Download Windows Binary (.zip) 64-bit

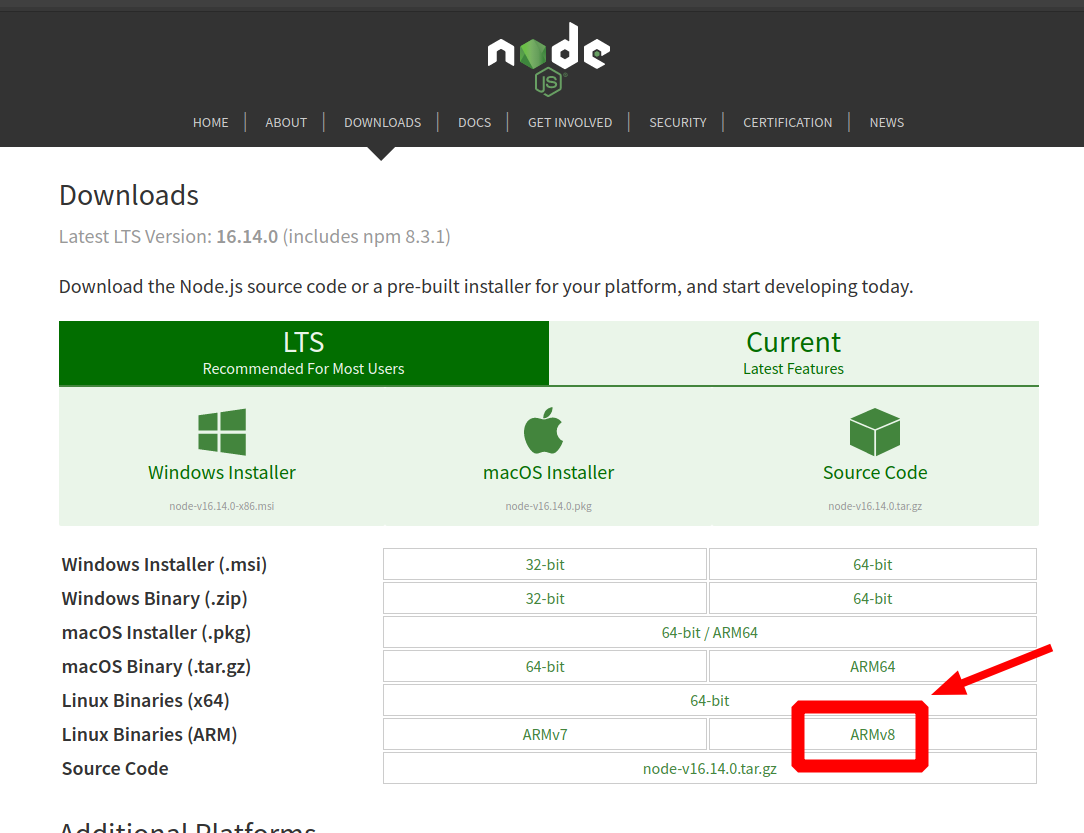coord(872,598)
